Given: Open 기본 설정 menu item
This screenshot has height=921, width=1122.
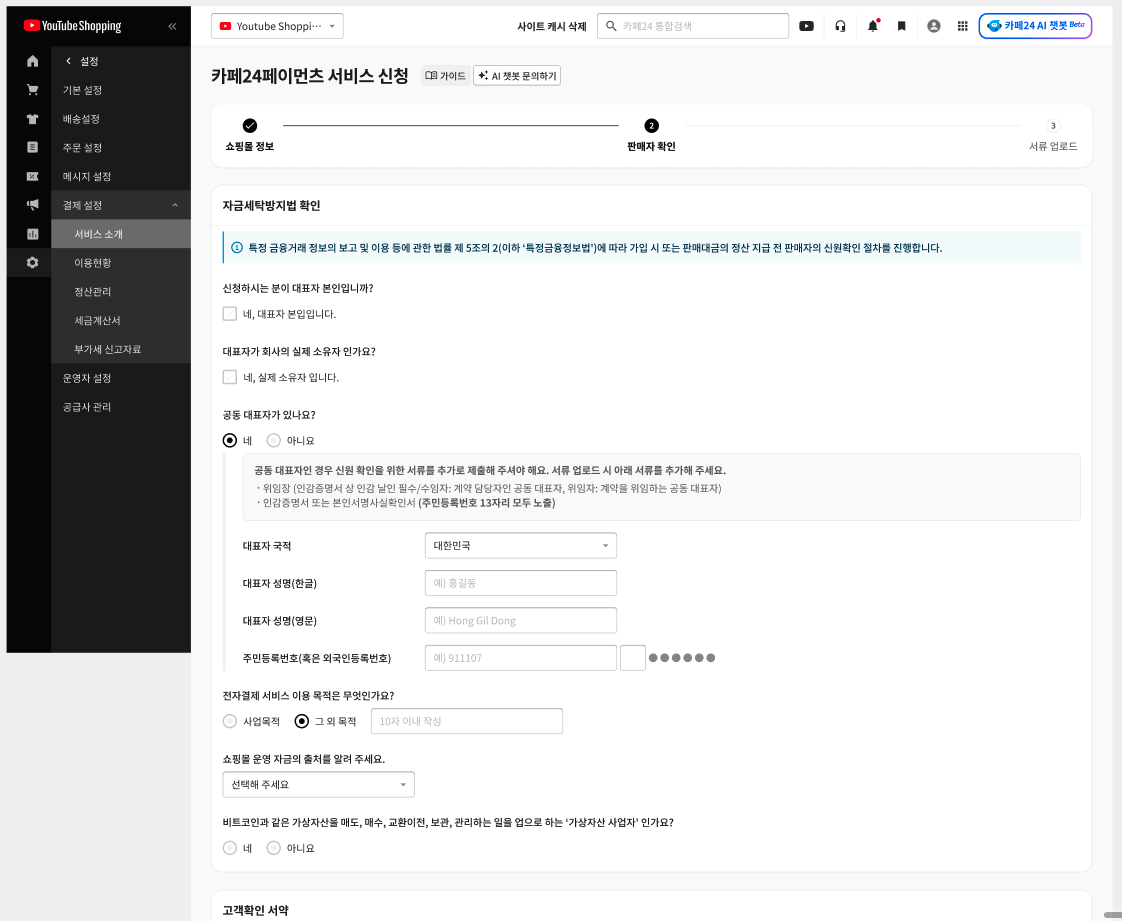Looking at the screenshot, I should click(x=121, y=90).
